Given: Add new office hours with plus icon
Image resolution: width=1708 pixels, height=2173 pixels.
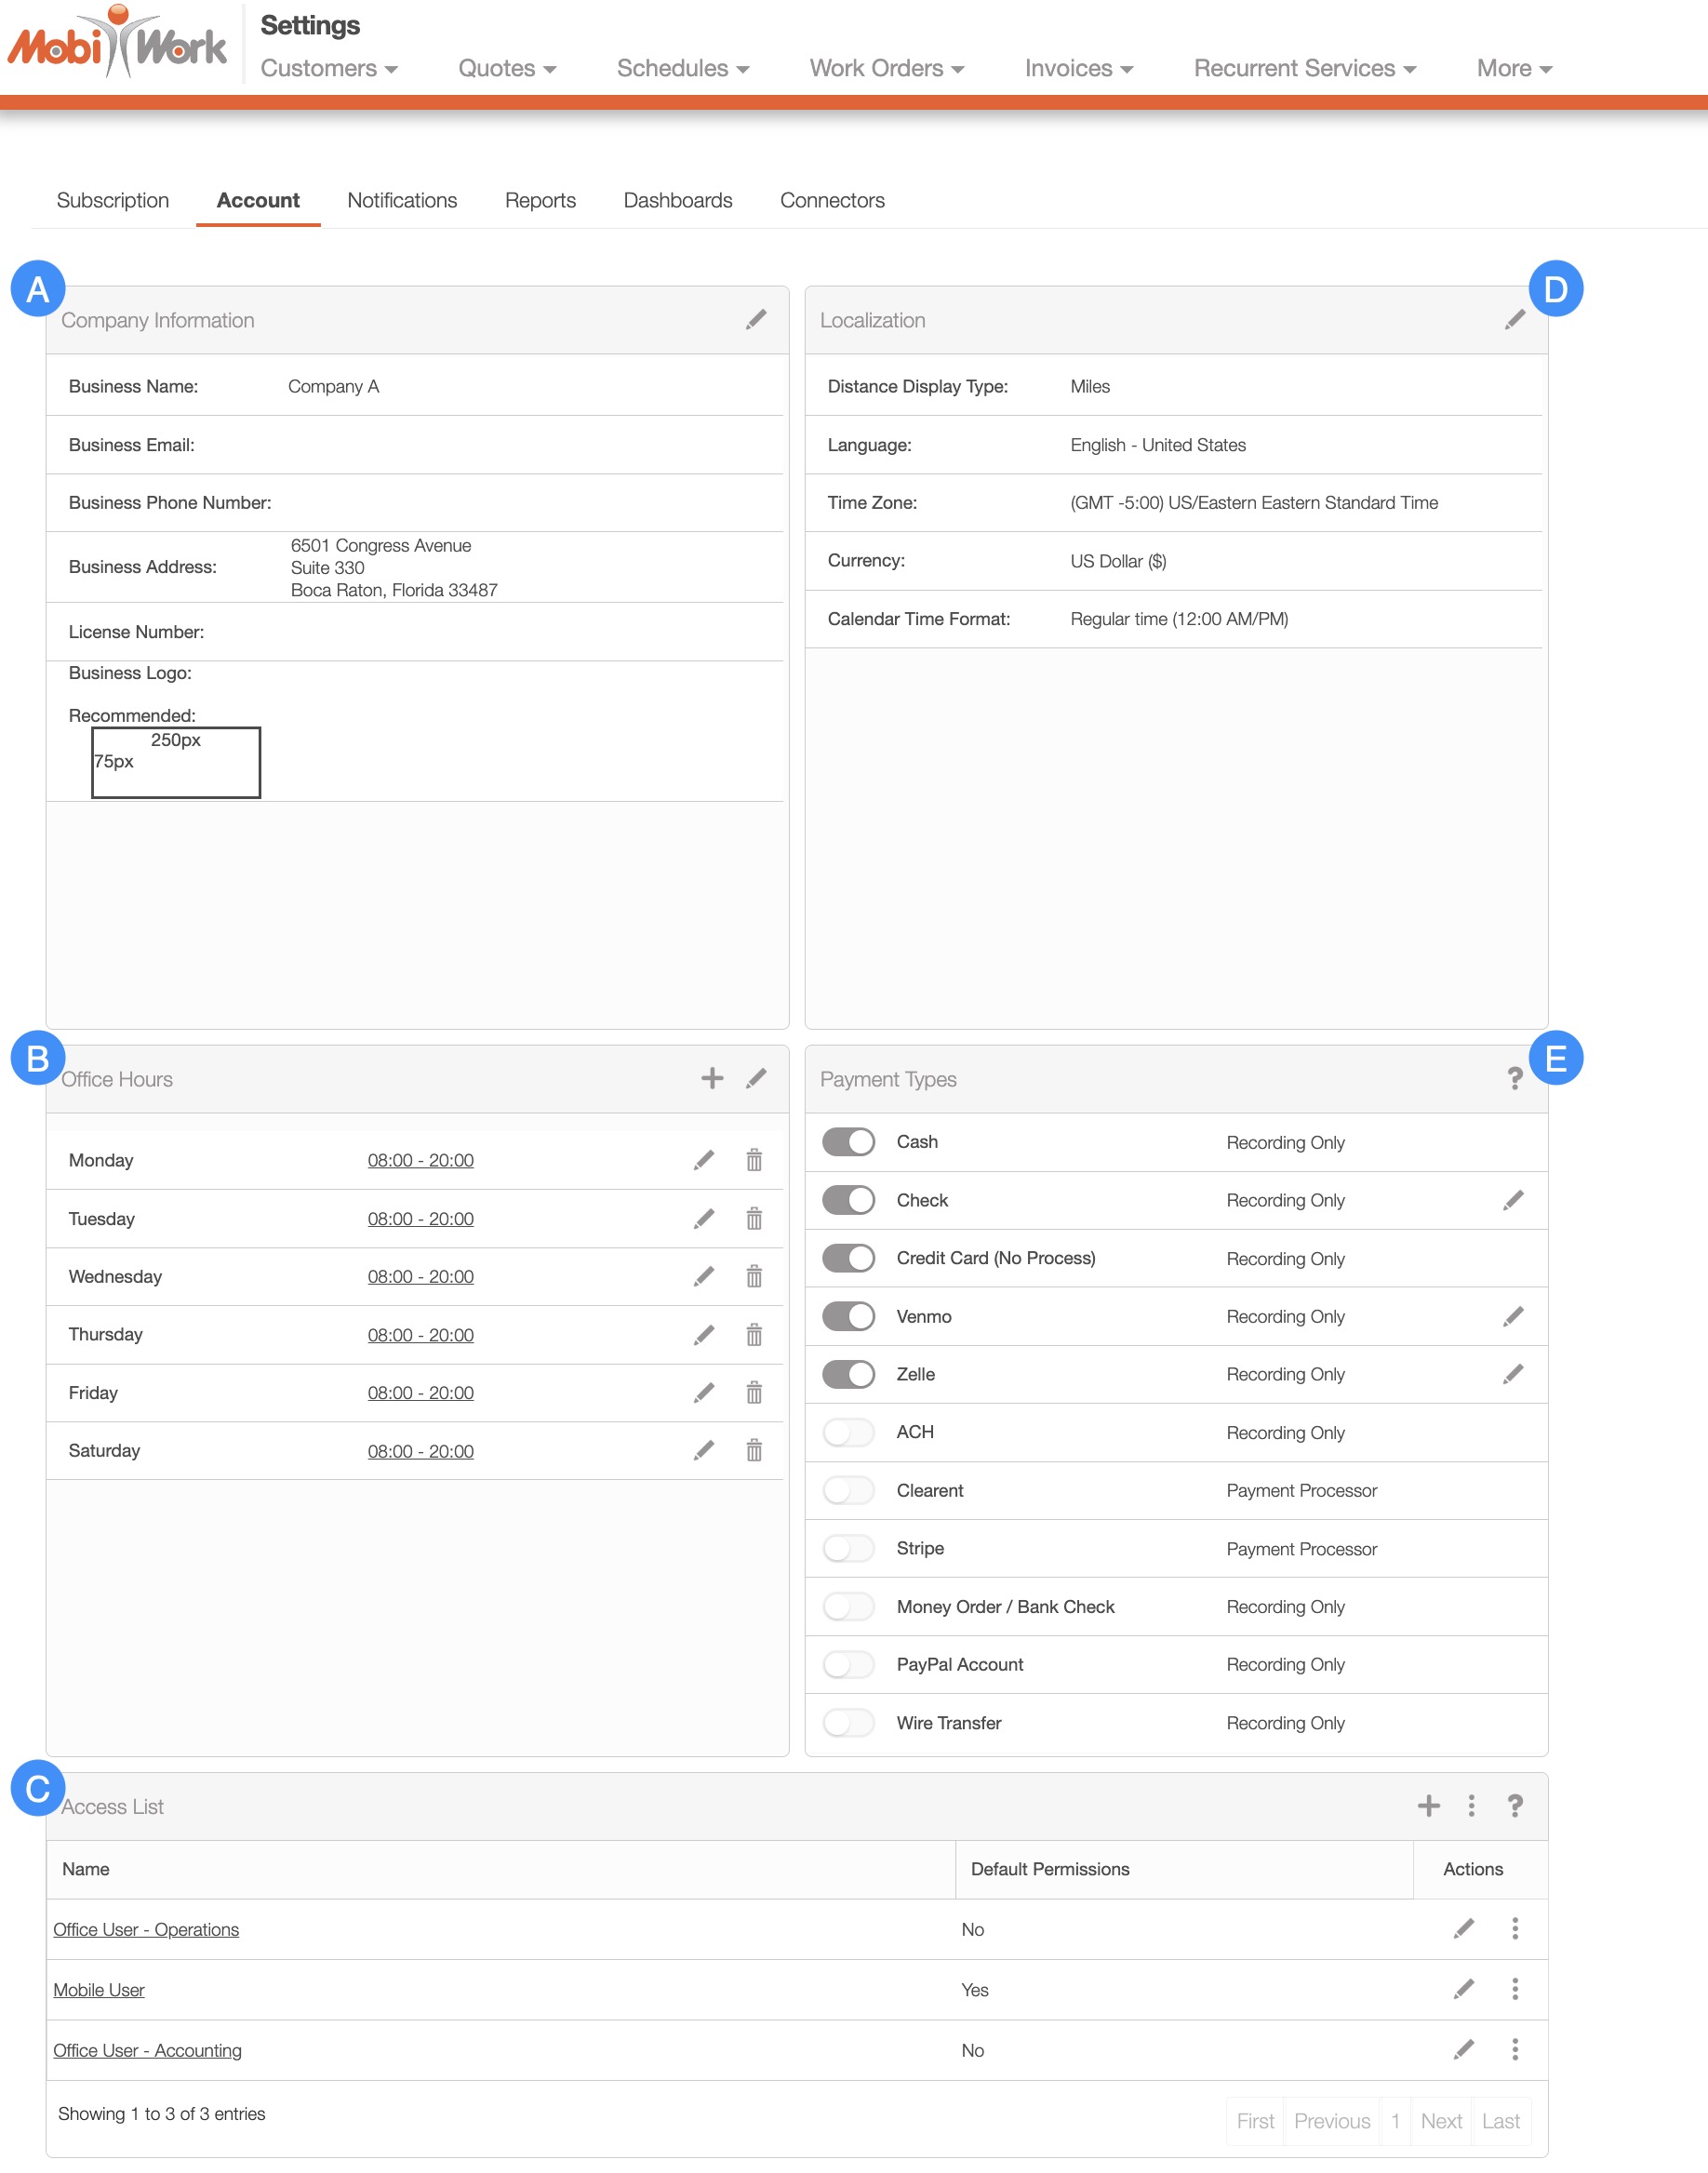Looking at the screenshot, I should (711, 1078).
